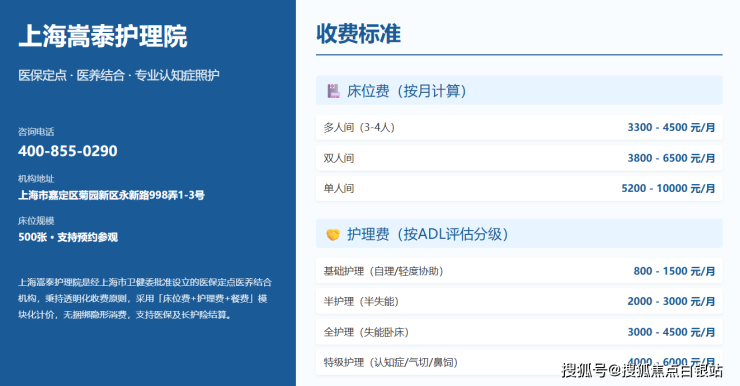Click the label 床位规模
740x386 pixels.
36,220
